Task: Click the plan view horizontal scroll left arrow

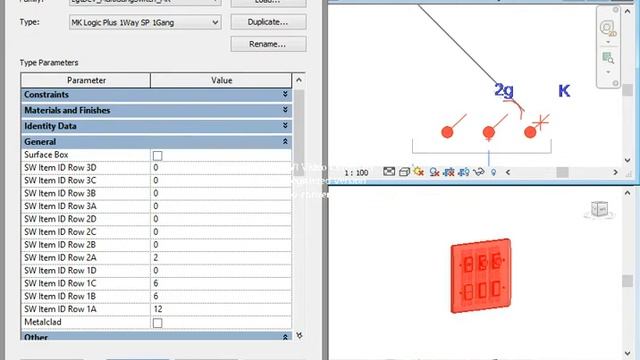Action: pos(508,172)
